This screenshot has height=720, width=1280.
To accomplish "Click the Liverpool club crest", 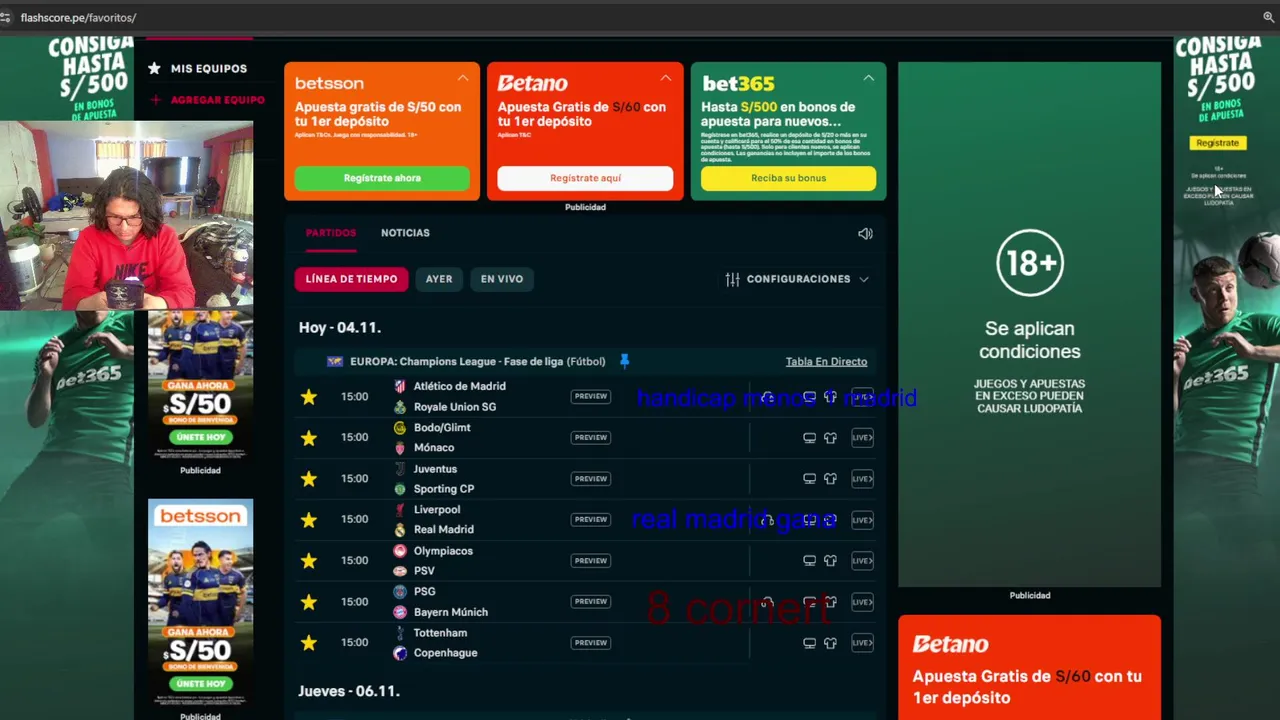I will pos(400,510).
